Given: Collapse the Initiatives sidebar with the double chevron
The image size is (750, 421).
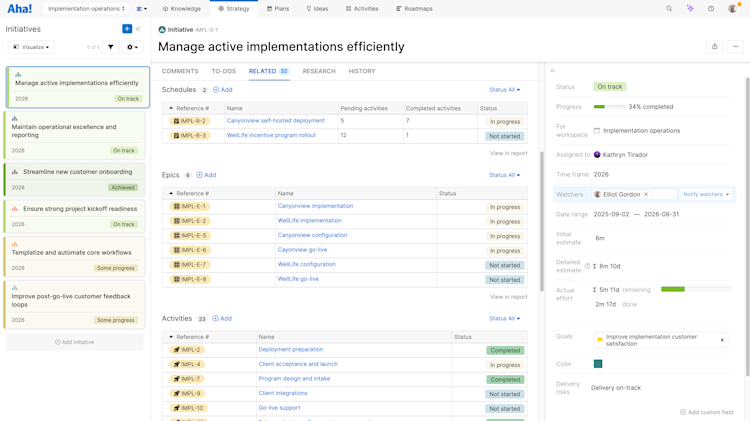Looking at the screenshot, I should (138, 29).
